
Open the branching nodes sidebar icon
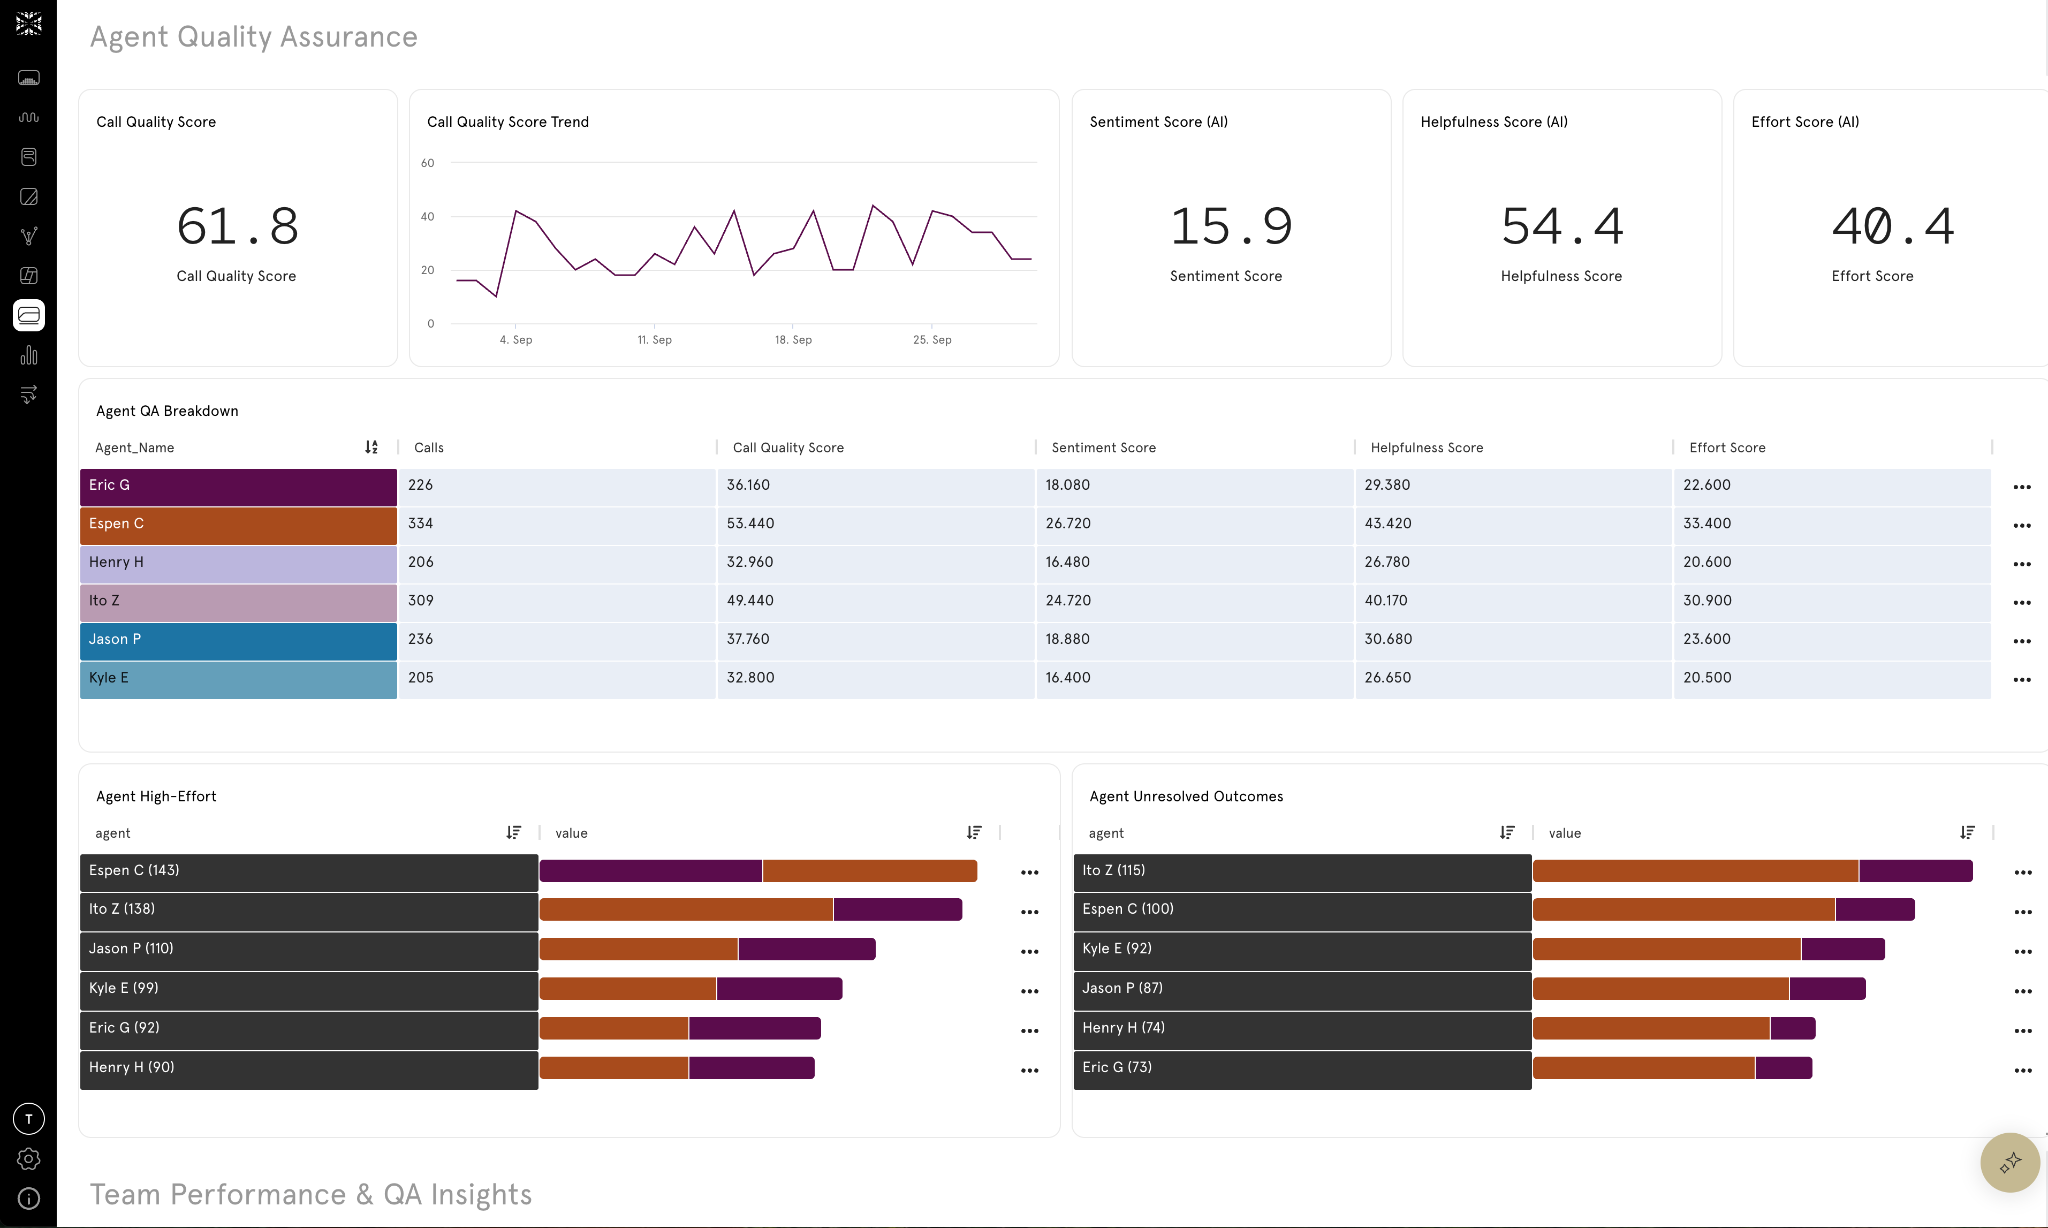29,236
